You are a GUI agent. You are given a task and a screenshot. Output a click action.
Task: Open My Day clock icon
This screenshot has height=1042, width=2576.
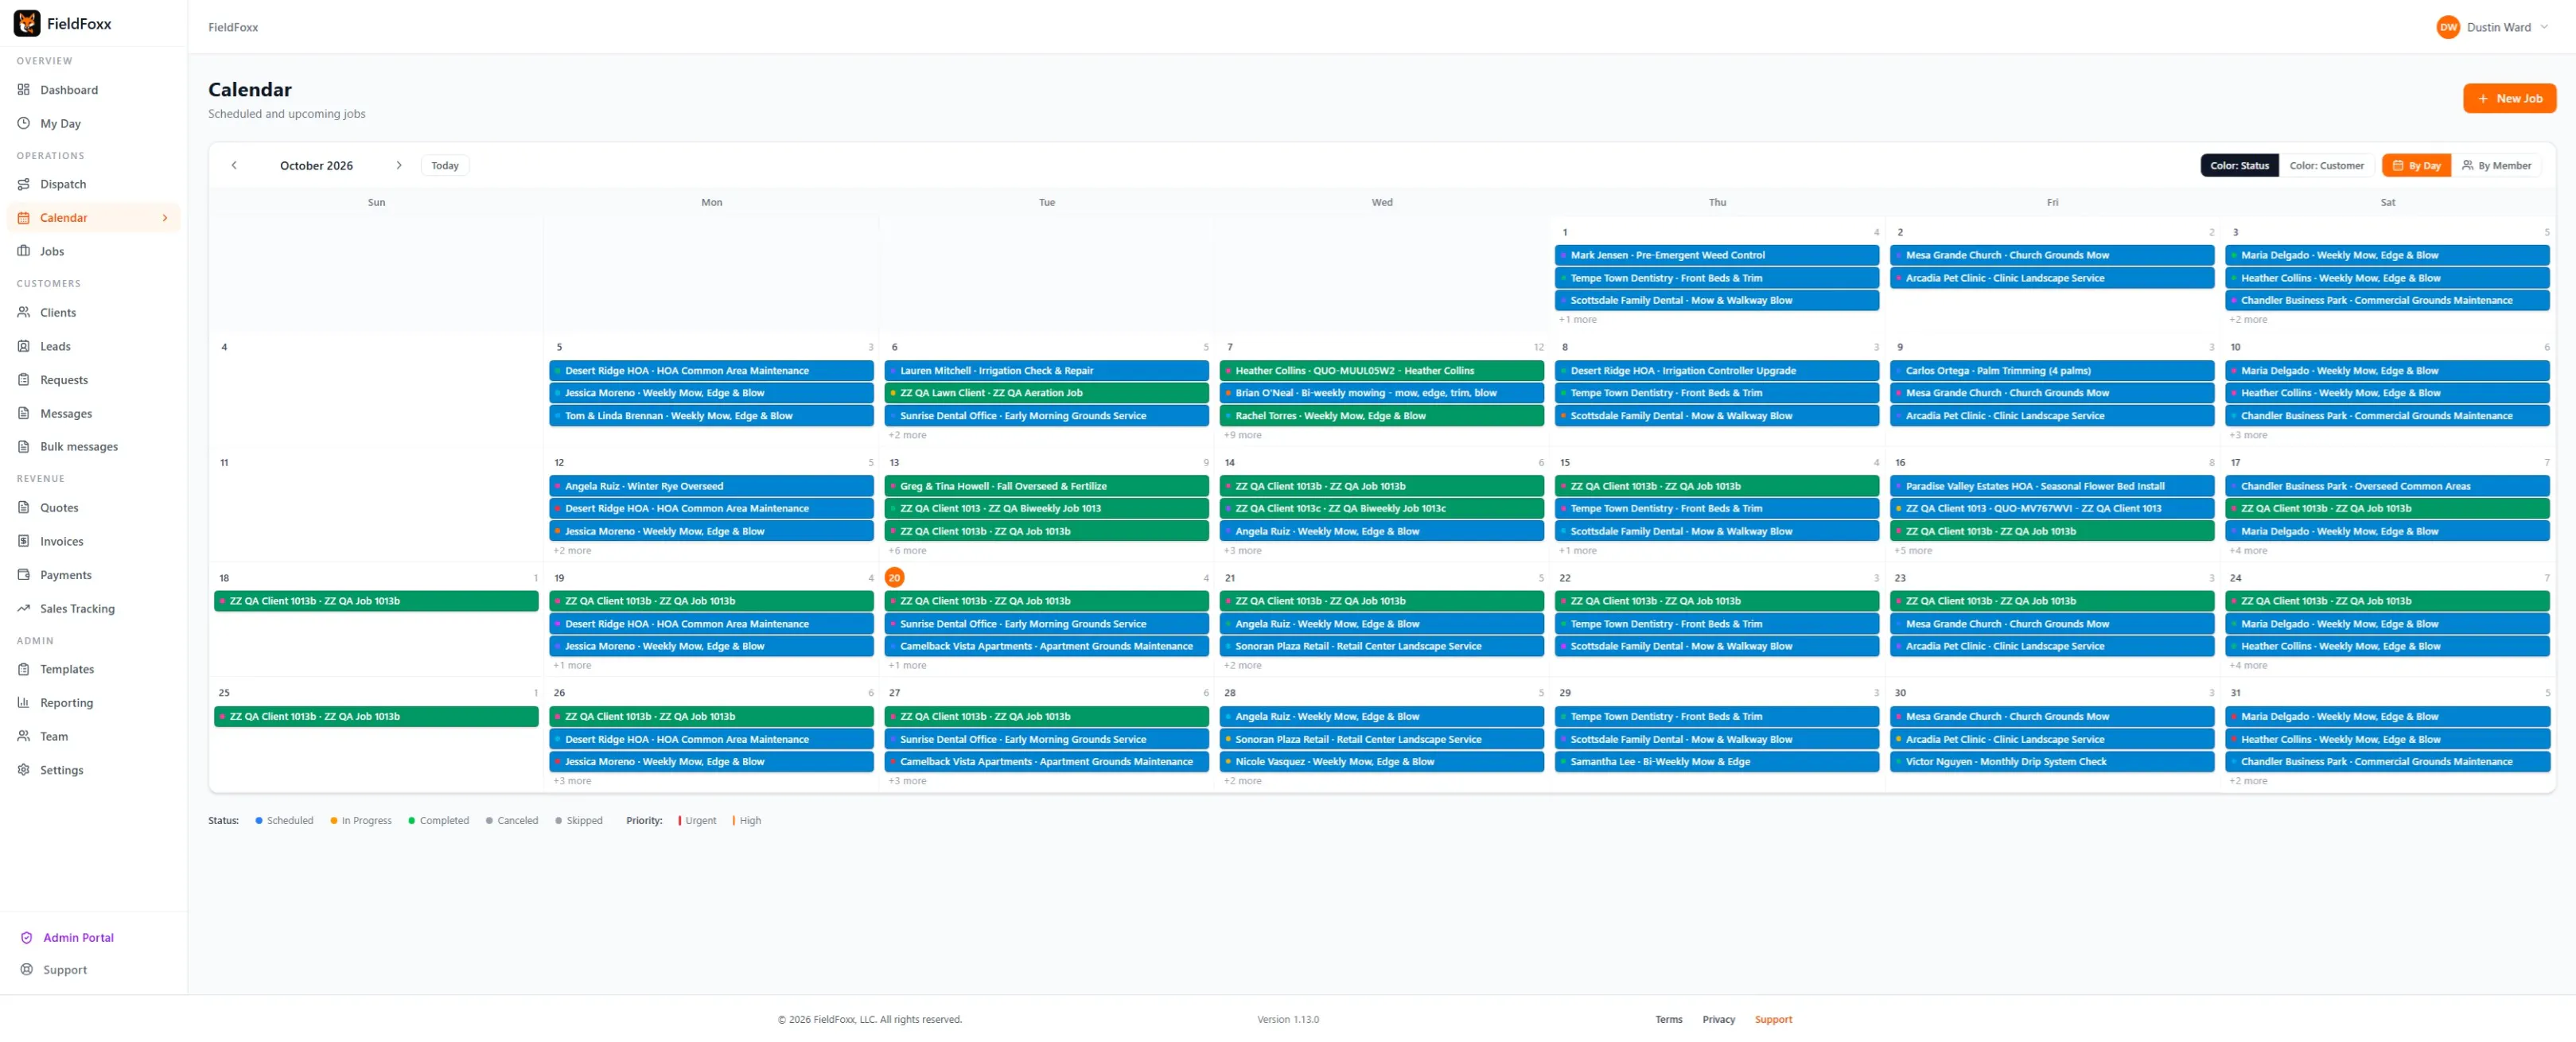[23, 124]
